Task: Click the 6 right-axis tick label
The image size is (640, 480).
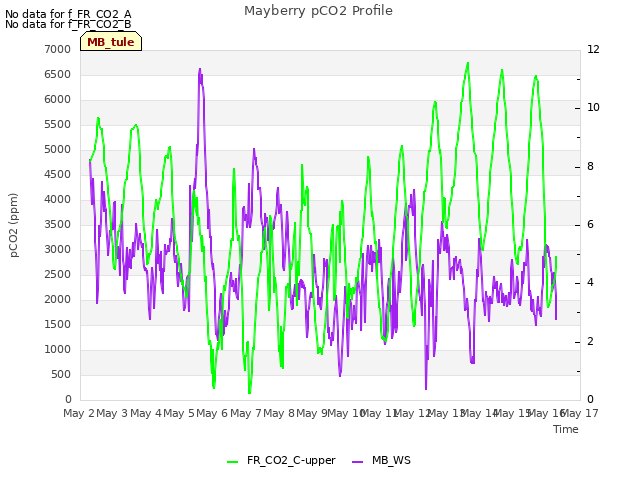Action: [x=590, y=224]
